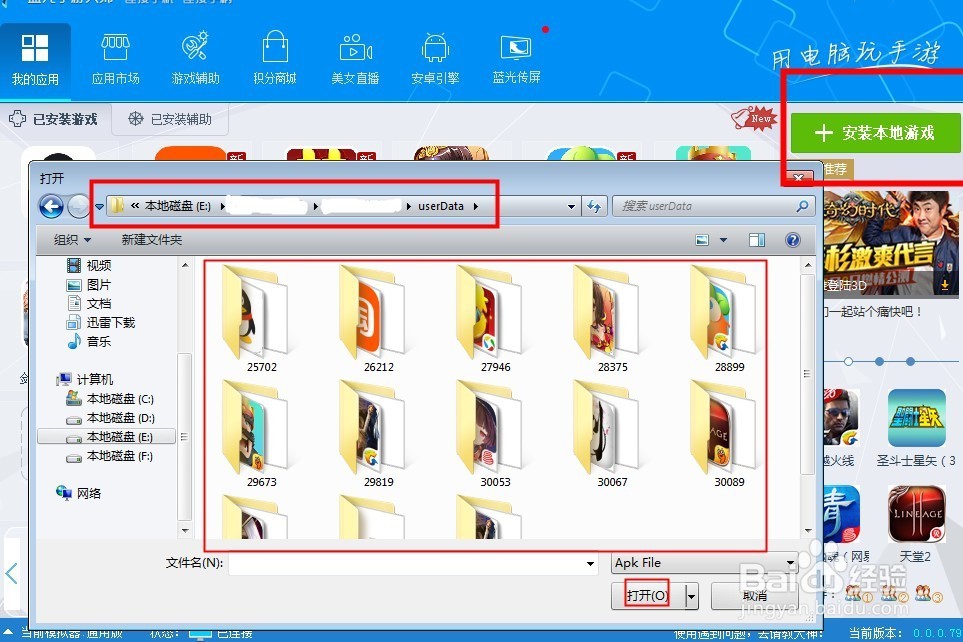Select folder 29819
Image resolution: width=963 pixels, height=642 pixels.
point(378,434)
